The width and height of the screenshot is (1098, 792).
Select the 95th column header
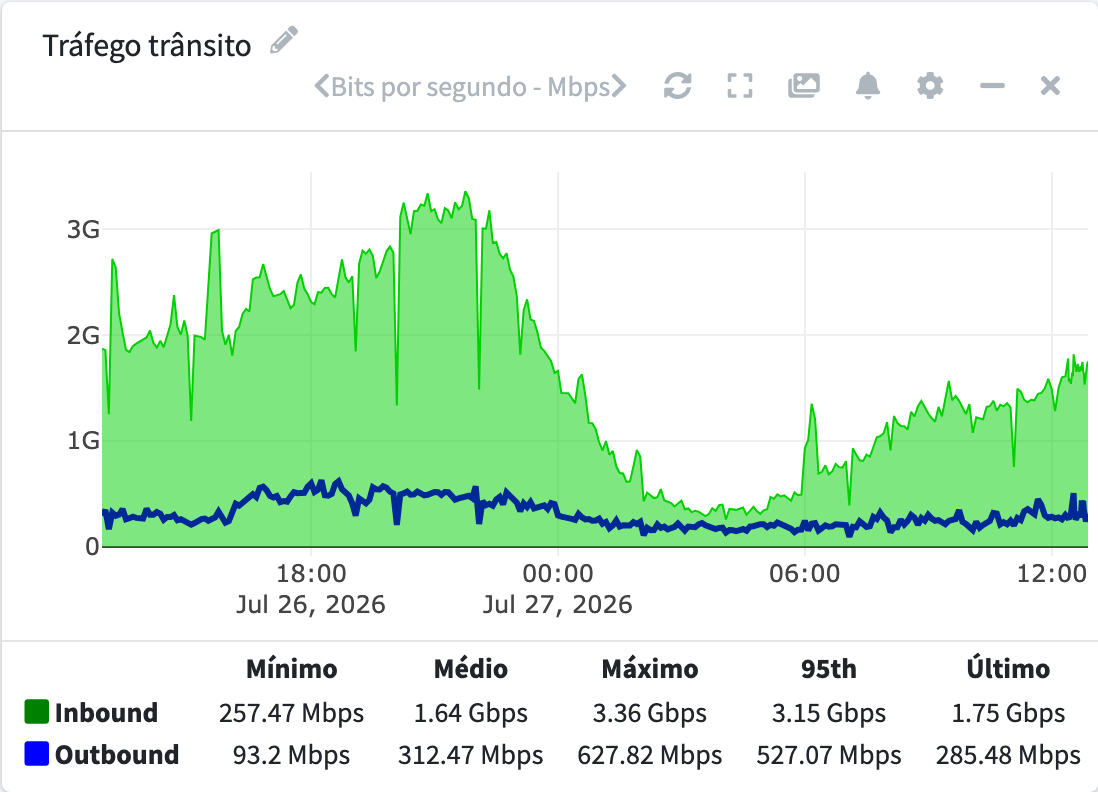click(828, 669)
